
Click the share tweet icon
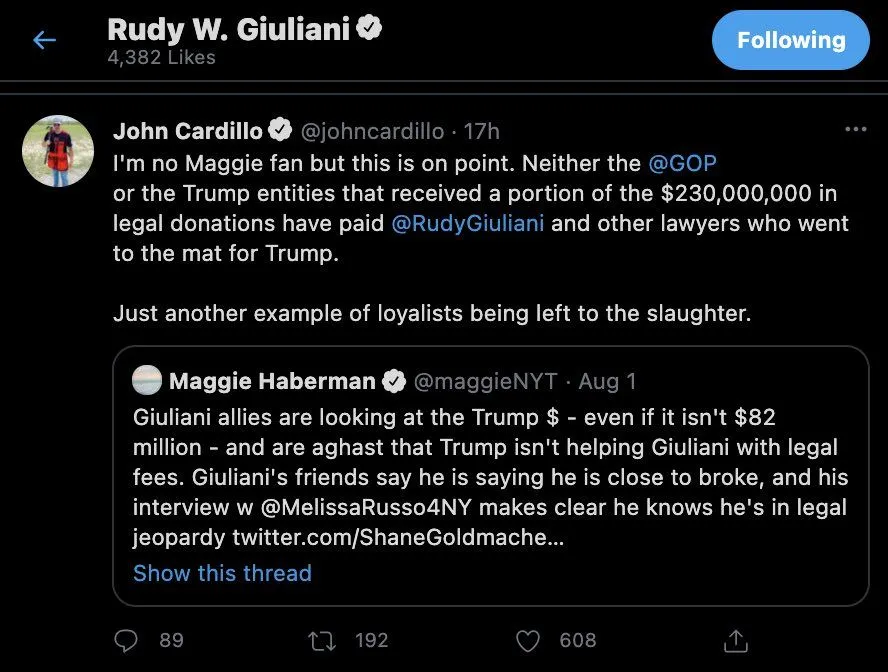click(735, 640)
